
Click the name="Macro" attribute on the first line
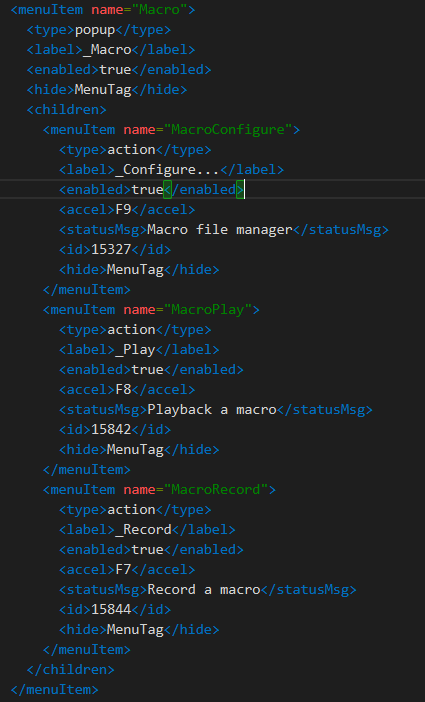tap(139, 10)
